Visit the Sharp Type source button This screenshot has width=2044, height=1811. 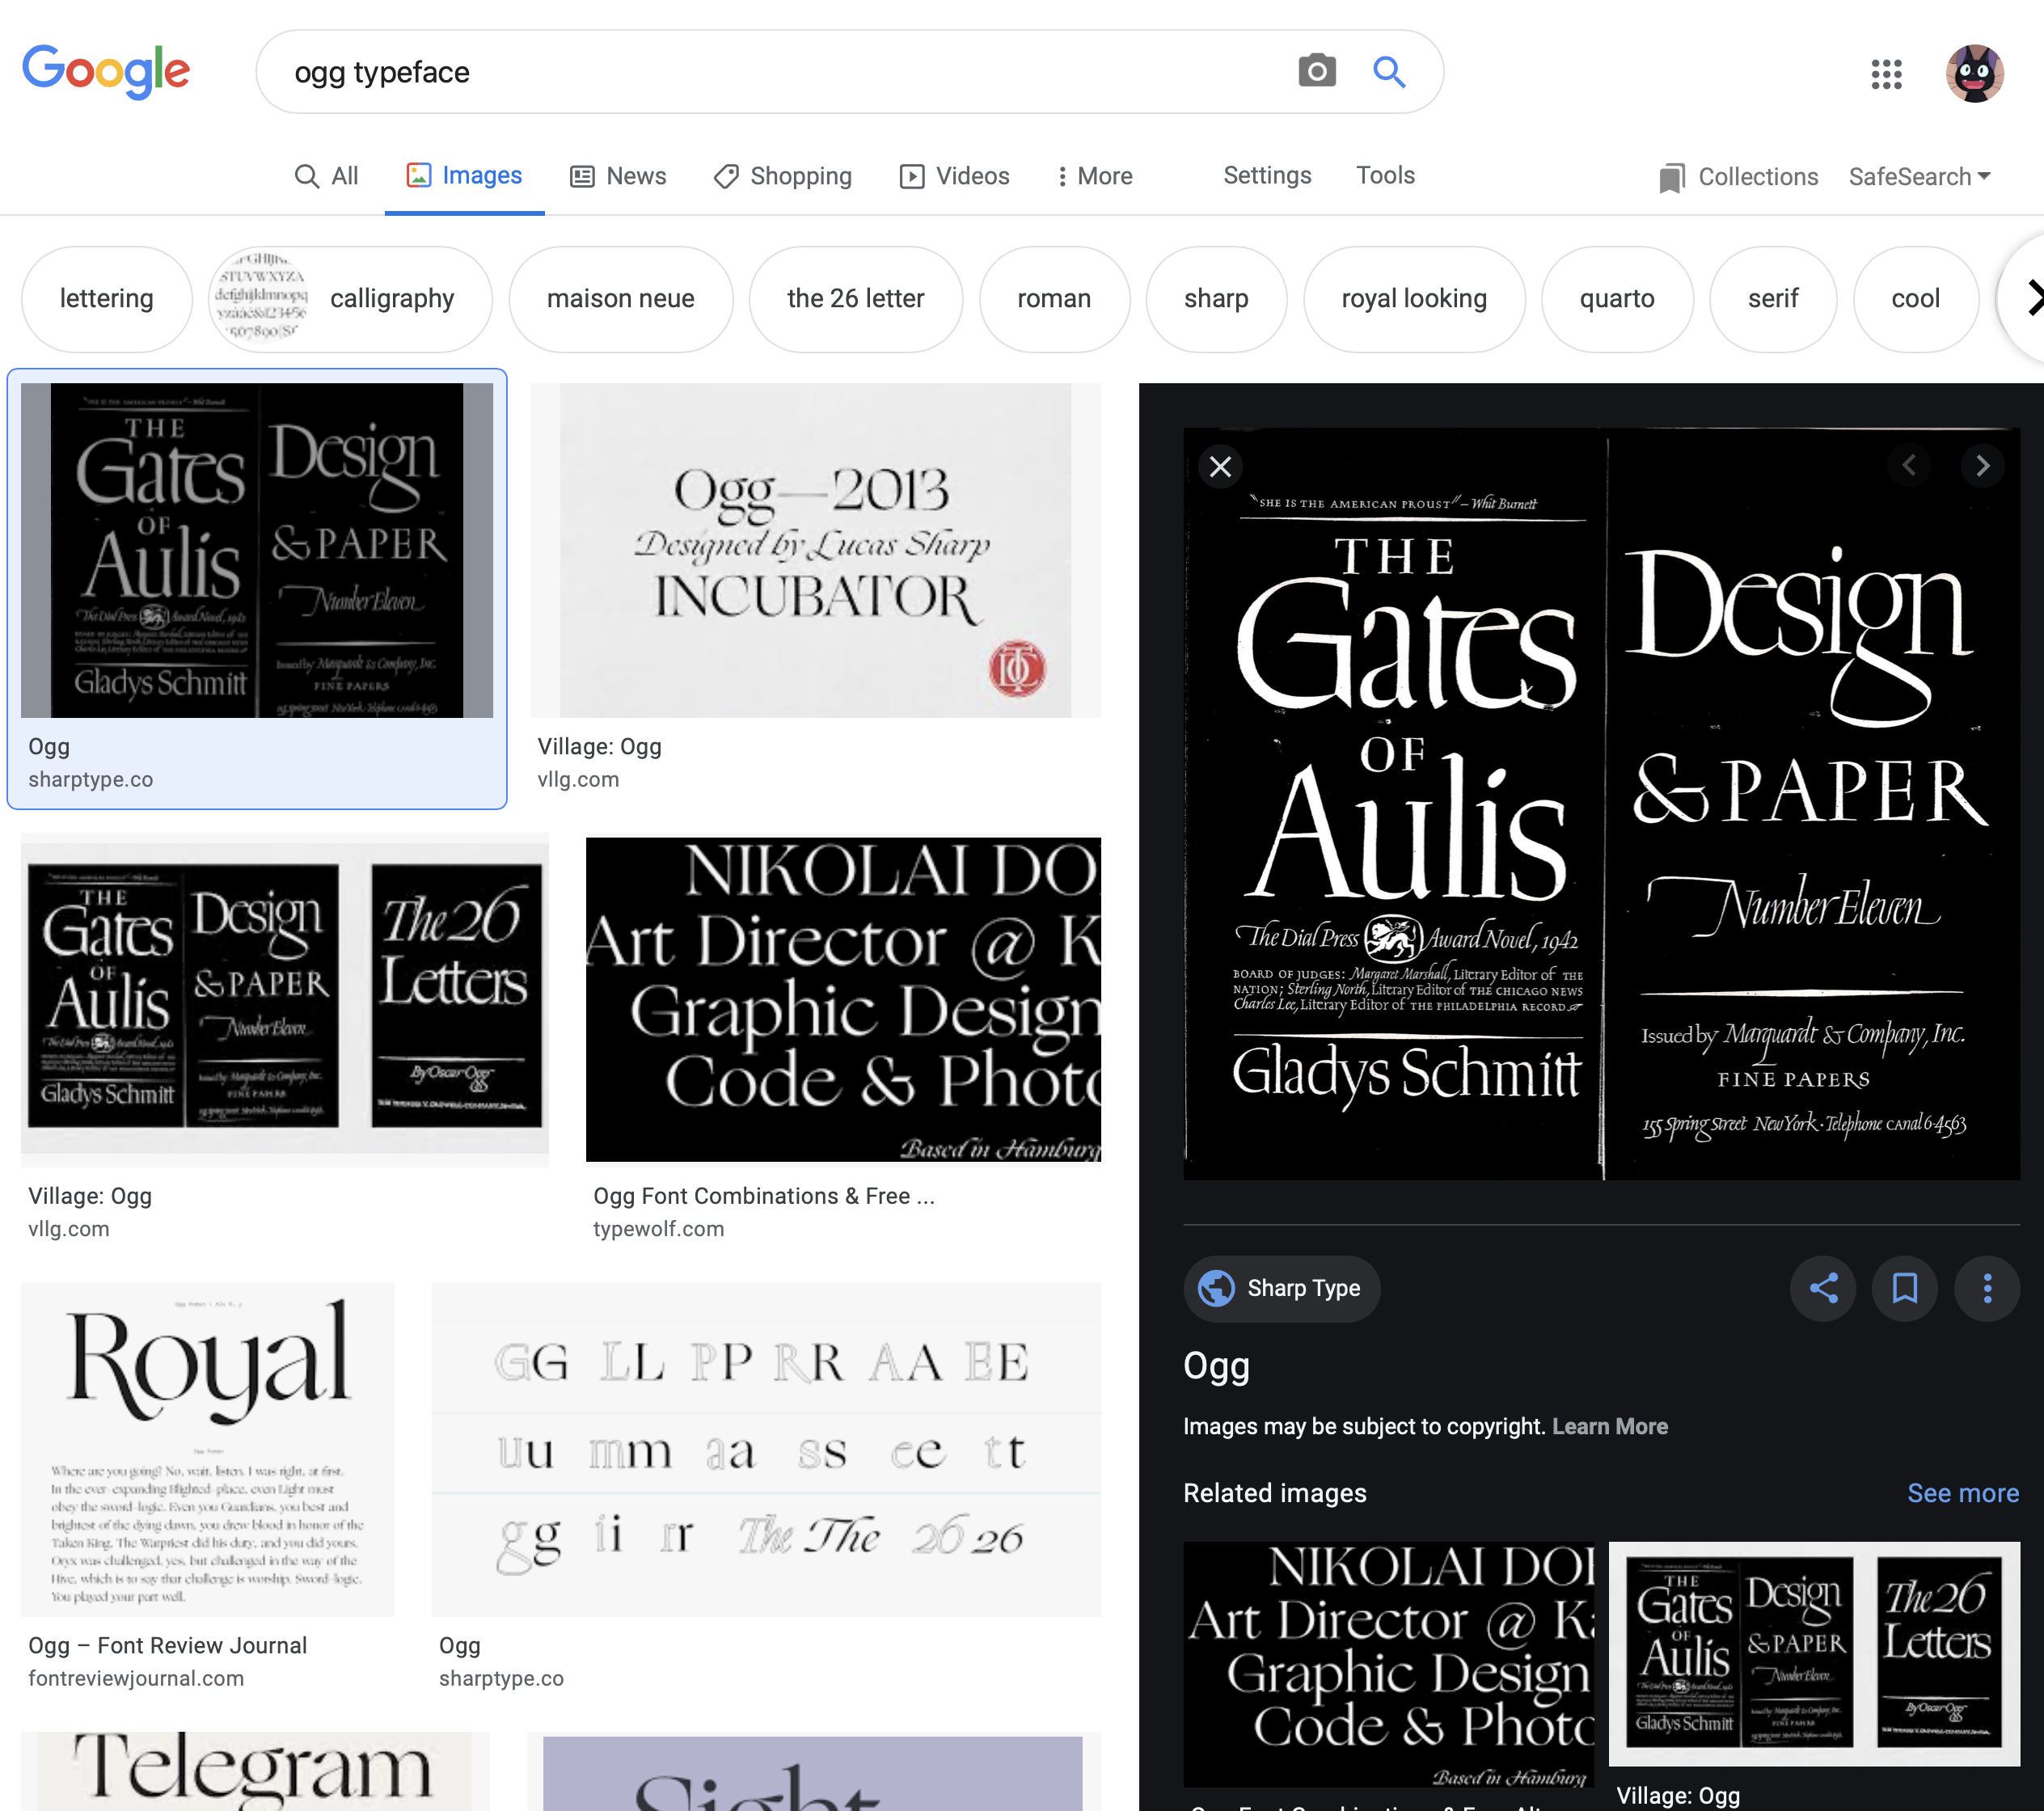1281,1288
